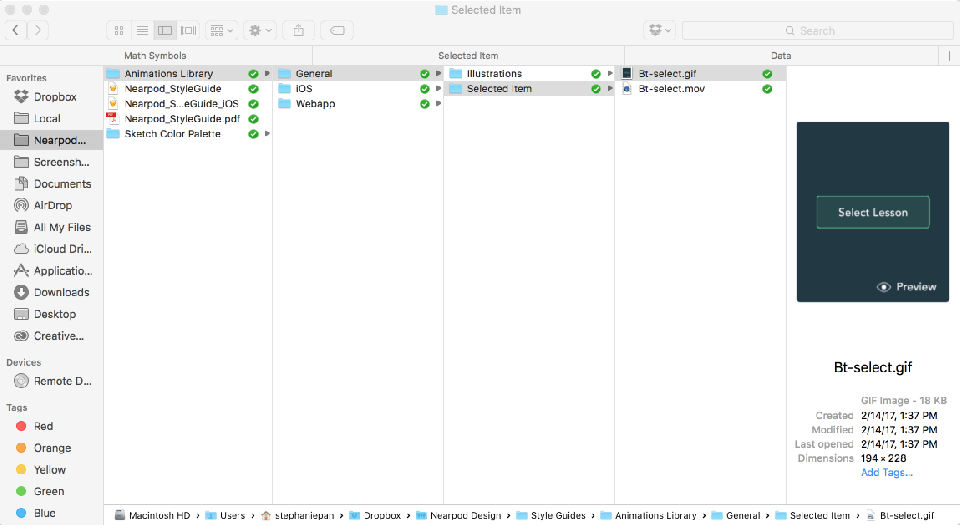Open iCloud Drive in sidebar
The width and height of the screenshot is (960, 525).
tap(51, 249)
